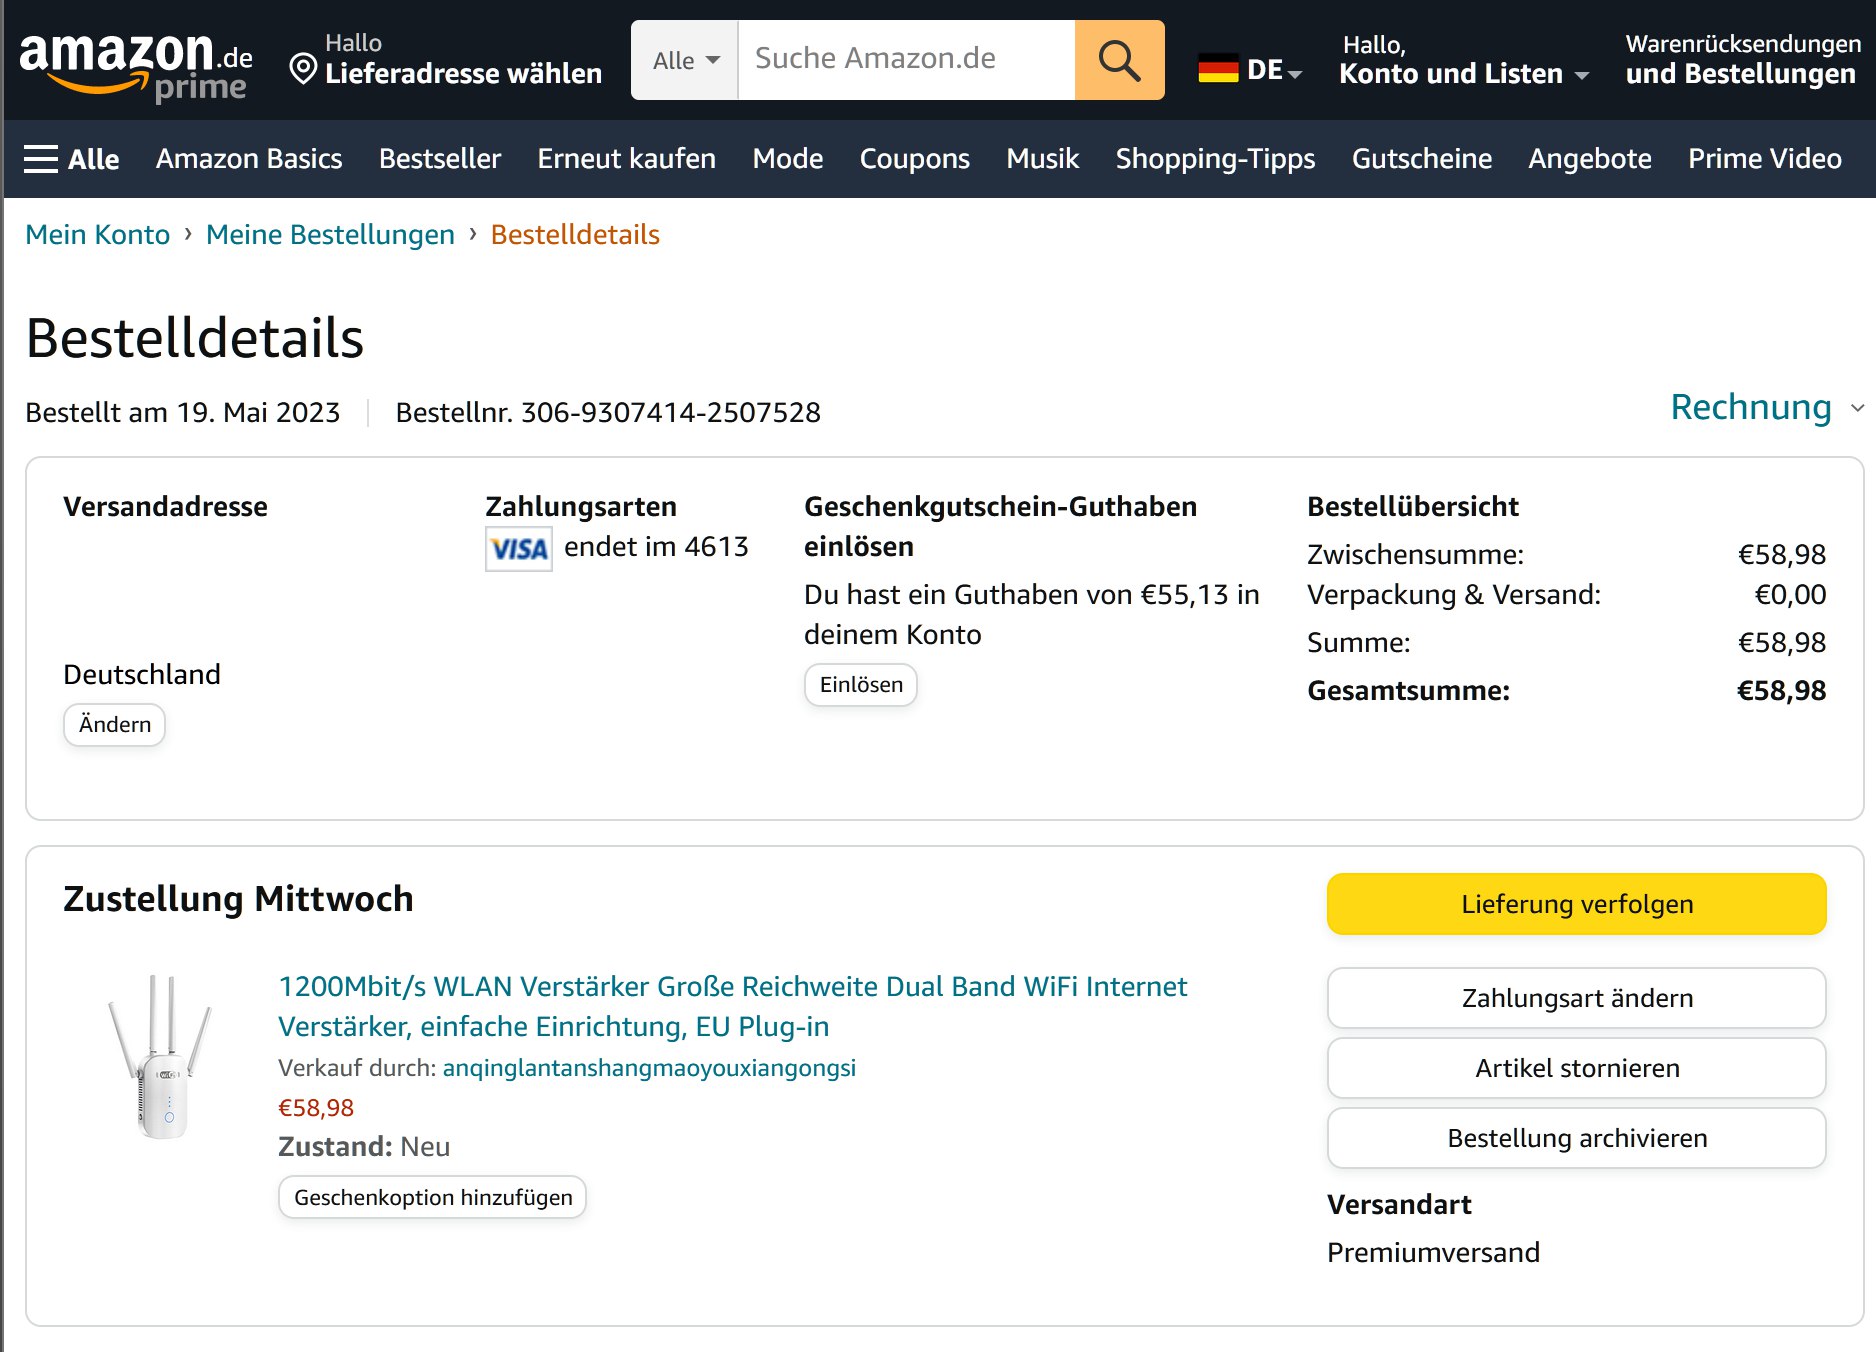The image size is (1876, 1352).
Task: Open the seller anqinglantanshangmaoyouxiangongsi link
Action: click(649, 1068)
